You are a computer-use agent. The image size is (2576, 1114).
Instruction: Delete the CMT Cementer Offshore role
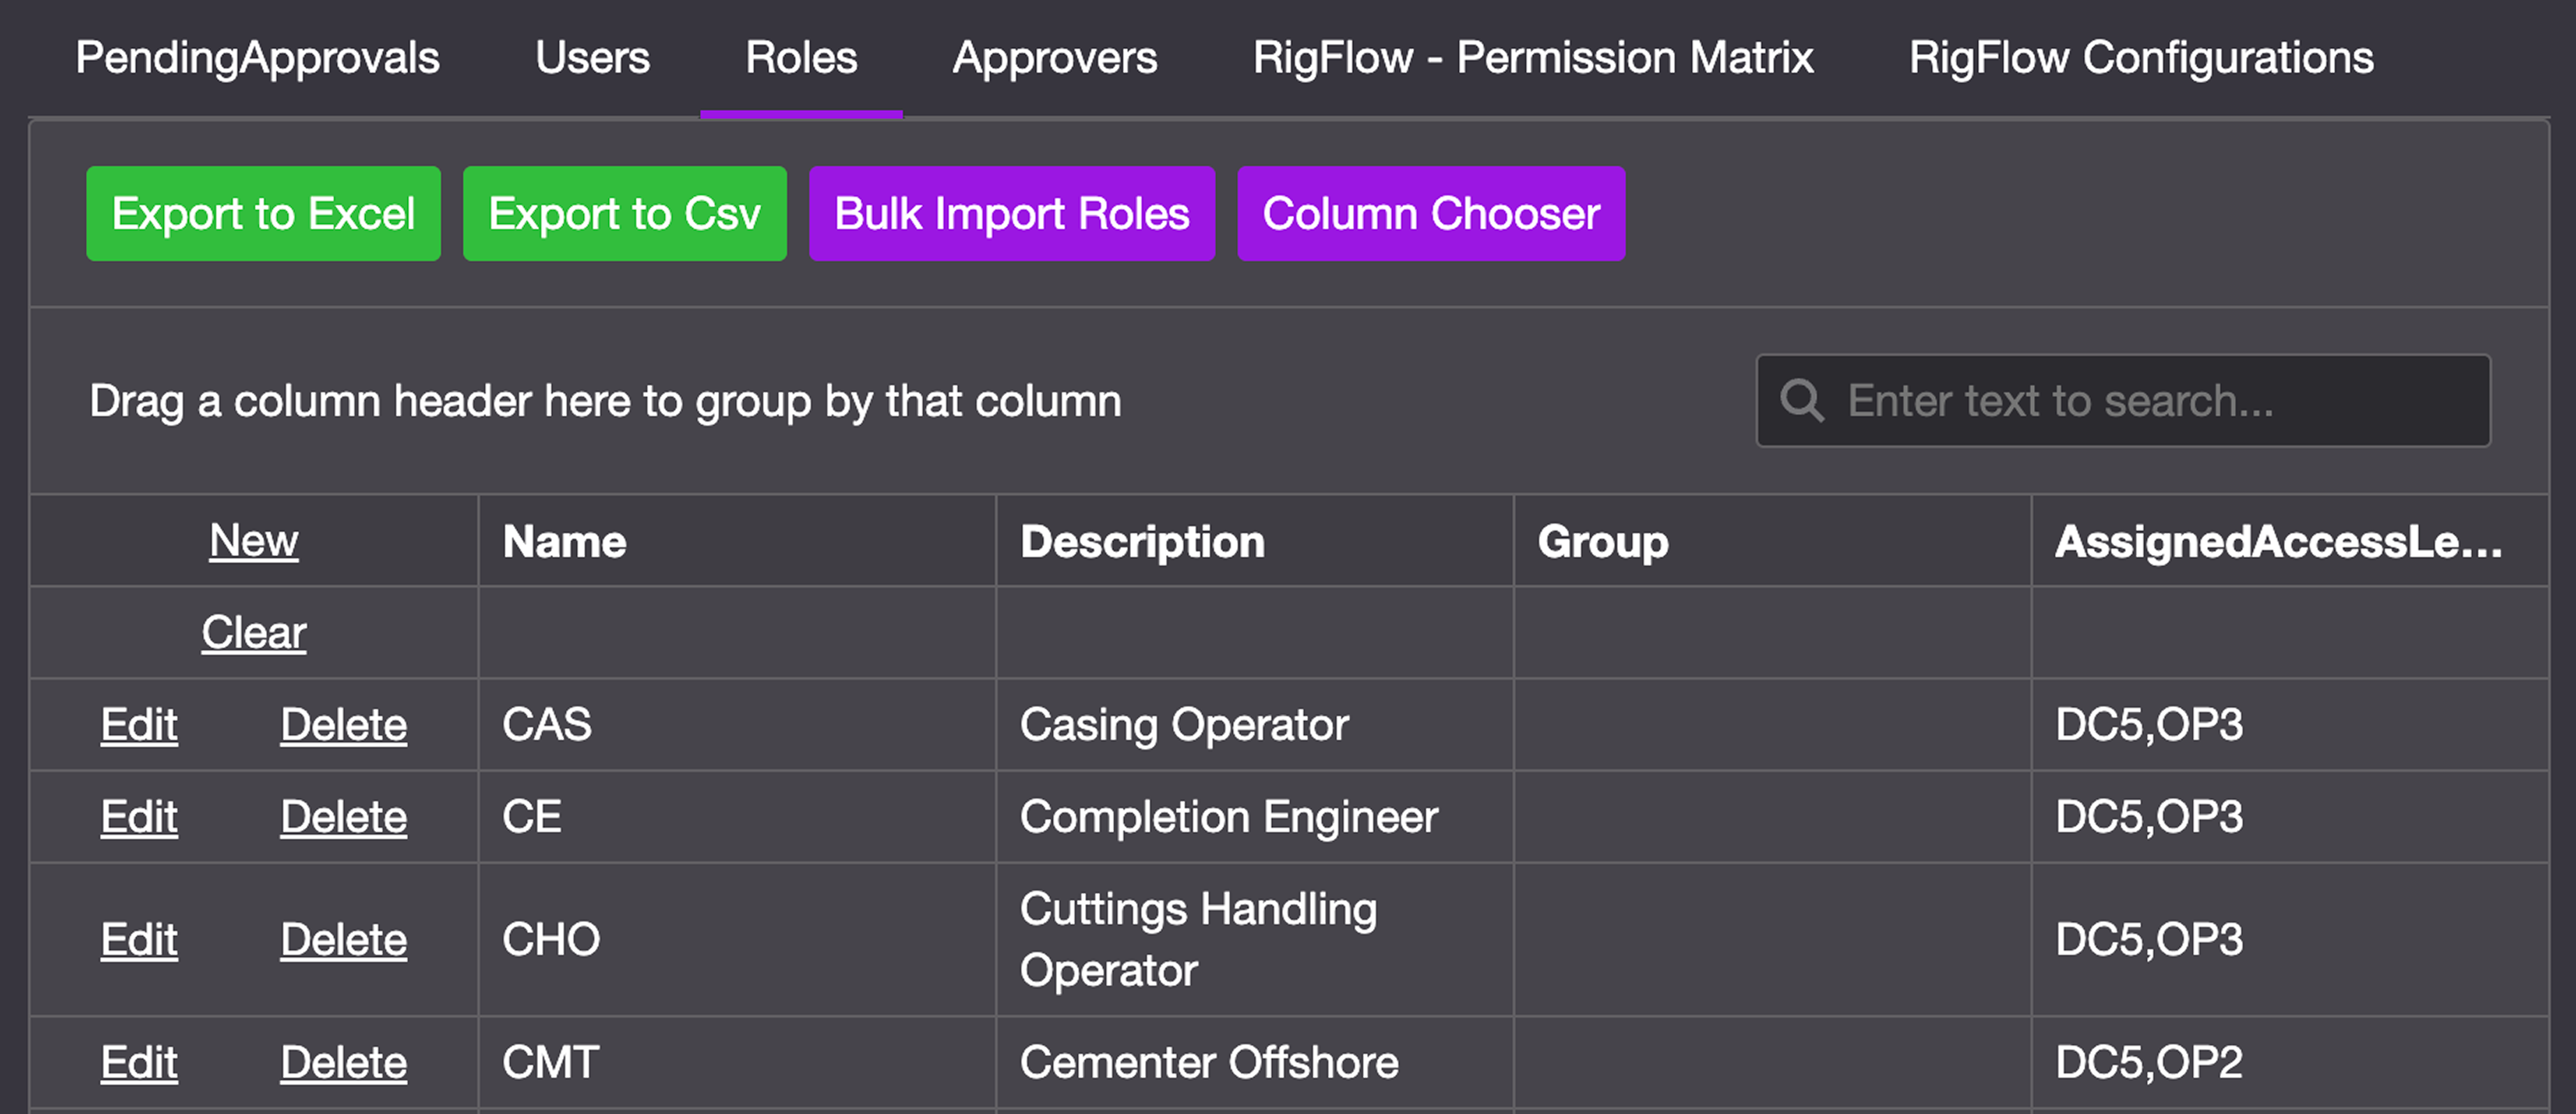343,1062
